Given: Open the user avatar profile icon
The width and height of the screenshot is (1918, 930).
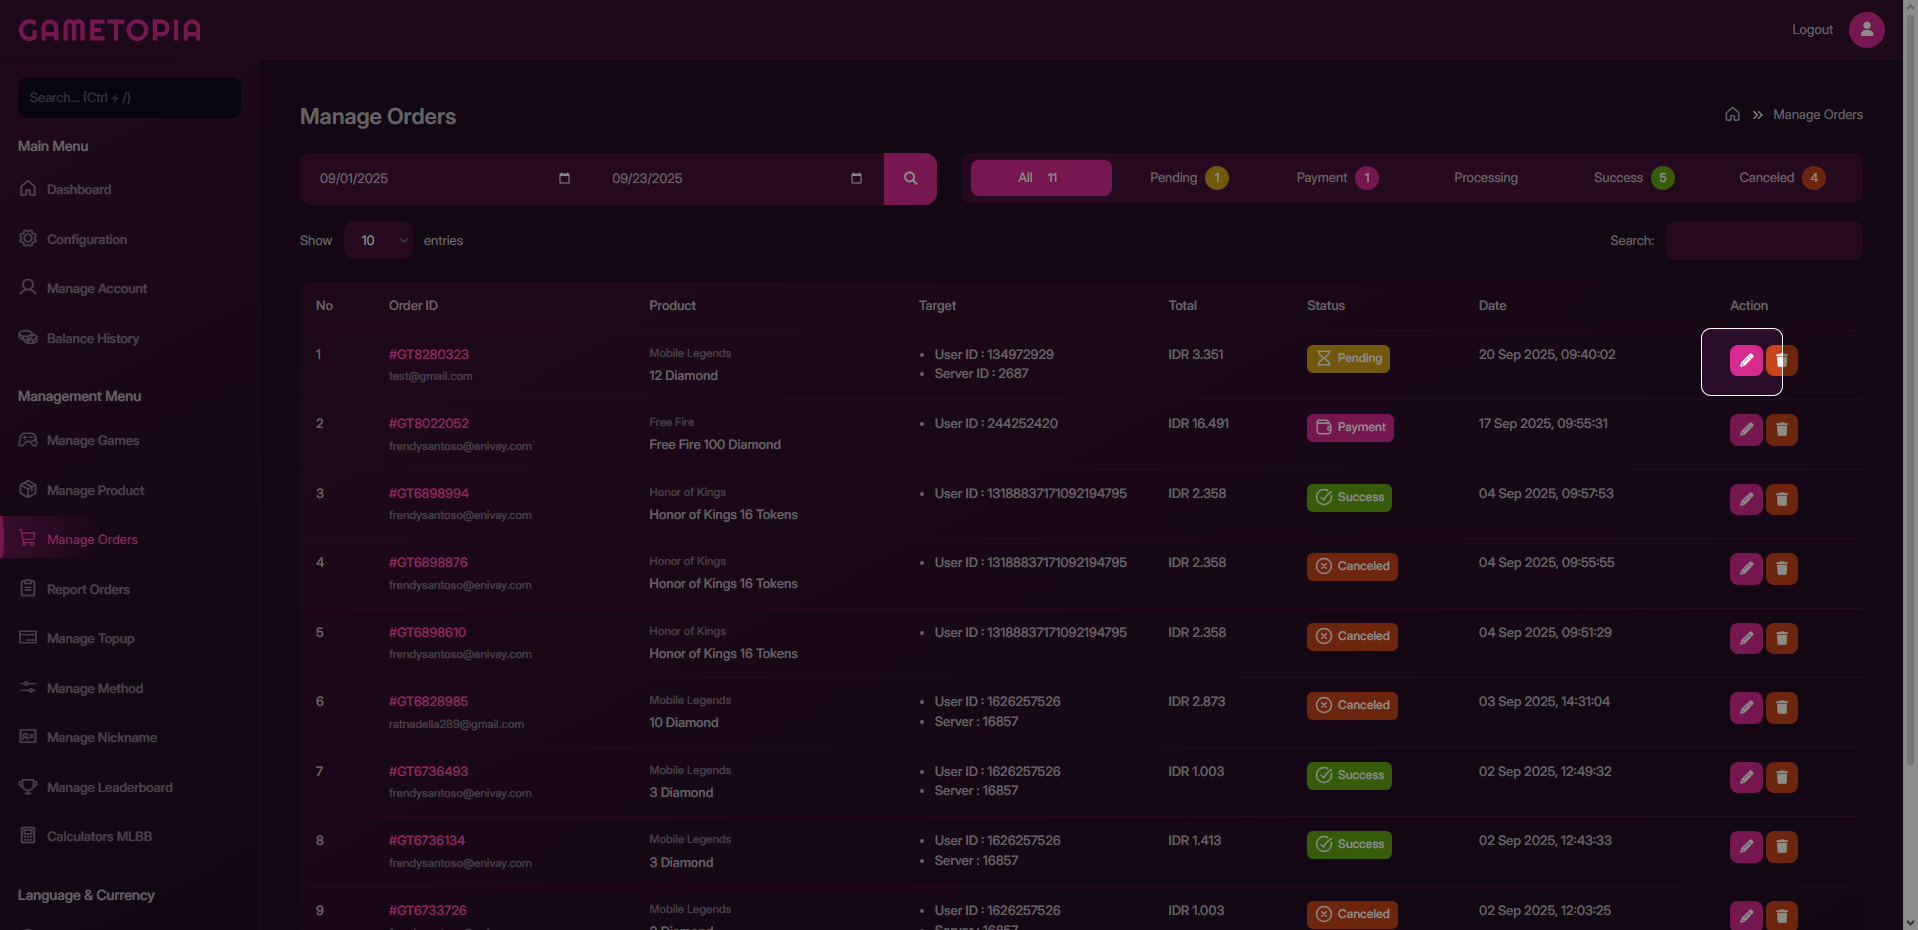Looking at the screenshot, I should pyautogui.click(x=1866, y=30).
